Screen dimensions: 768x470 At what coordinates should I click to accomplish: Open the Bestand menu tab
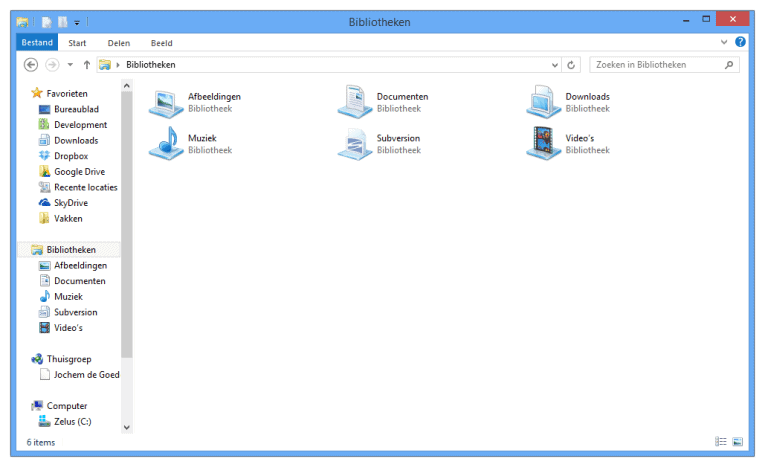37,43
